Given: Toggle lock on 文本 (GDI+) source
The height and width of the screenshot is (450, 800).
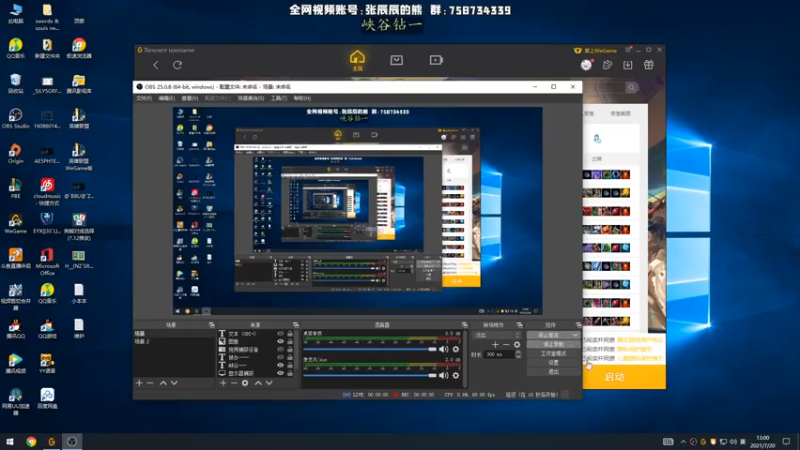Looking at the screenshot, I should pyautogui.click(x=290, y=334).
